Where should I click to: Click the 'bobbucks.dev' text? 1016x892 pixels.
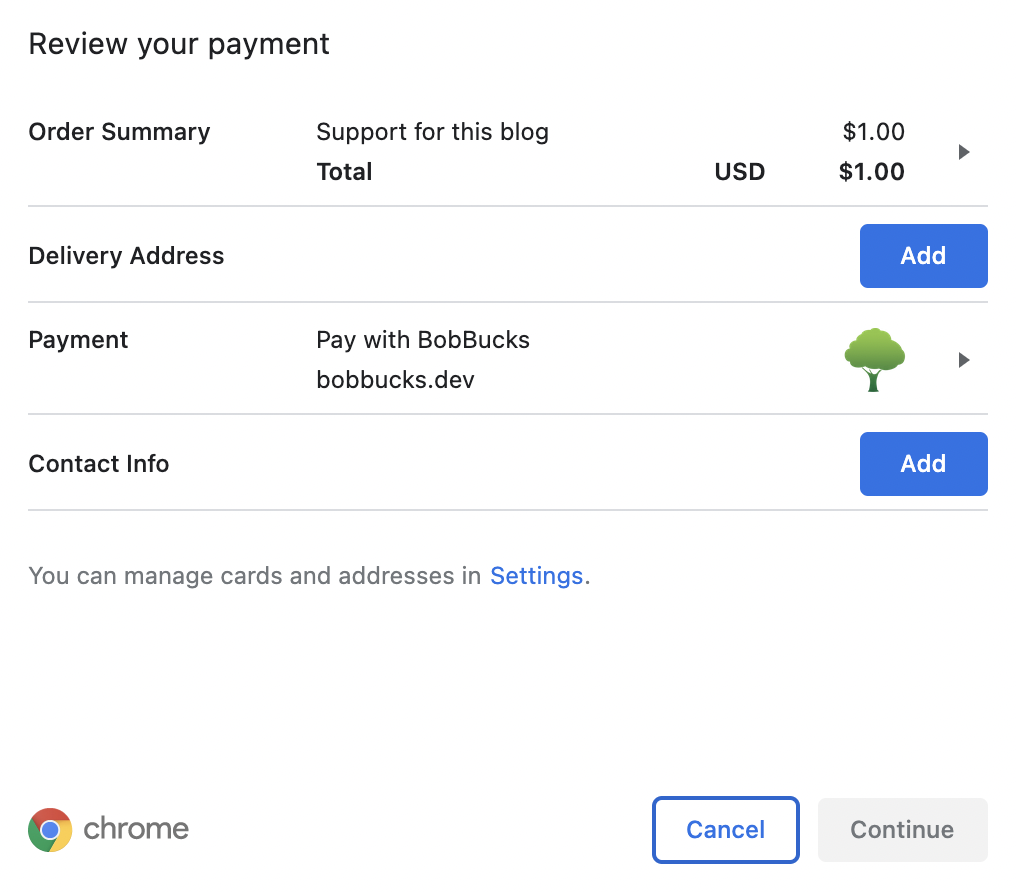click(395, 380)
